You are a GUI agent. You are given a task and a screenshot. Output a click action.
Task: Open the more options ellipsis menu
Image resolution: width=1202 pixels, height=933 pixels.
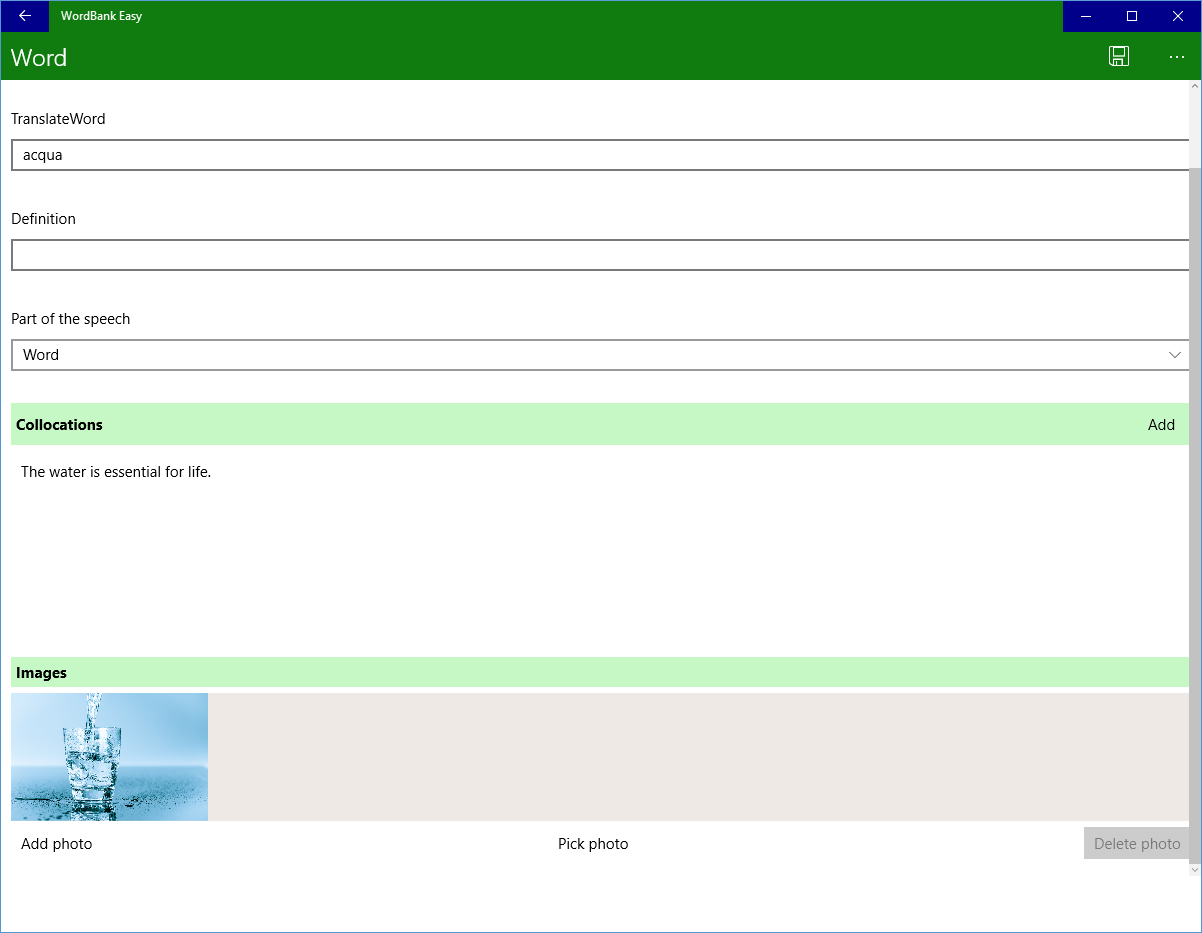1176,57
